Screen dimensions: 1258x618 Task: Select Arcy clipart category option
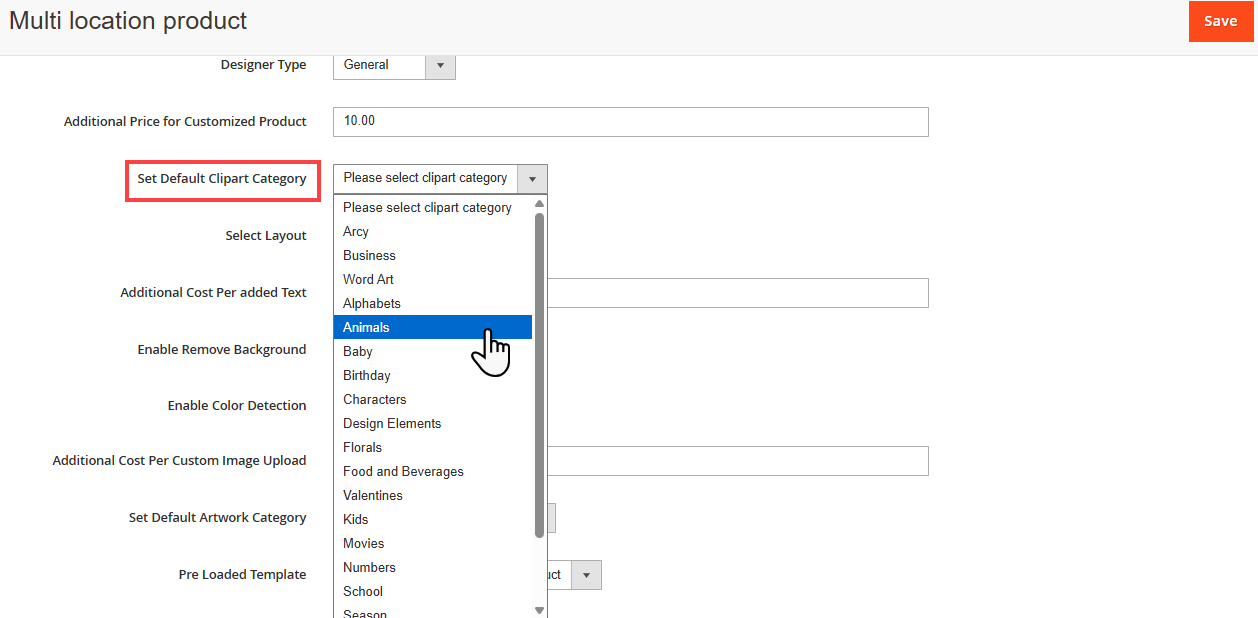[x=356, y=231]
